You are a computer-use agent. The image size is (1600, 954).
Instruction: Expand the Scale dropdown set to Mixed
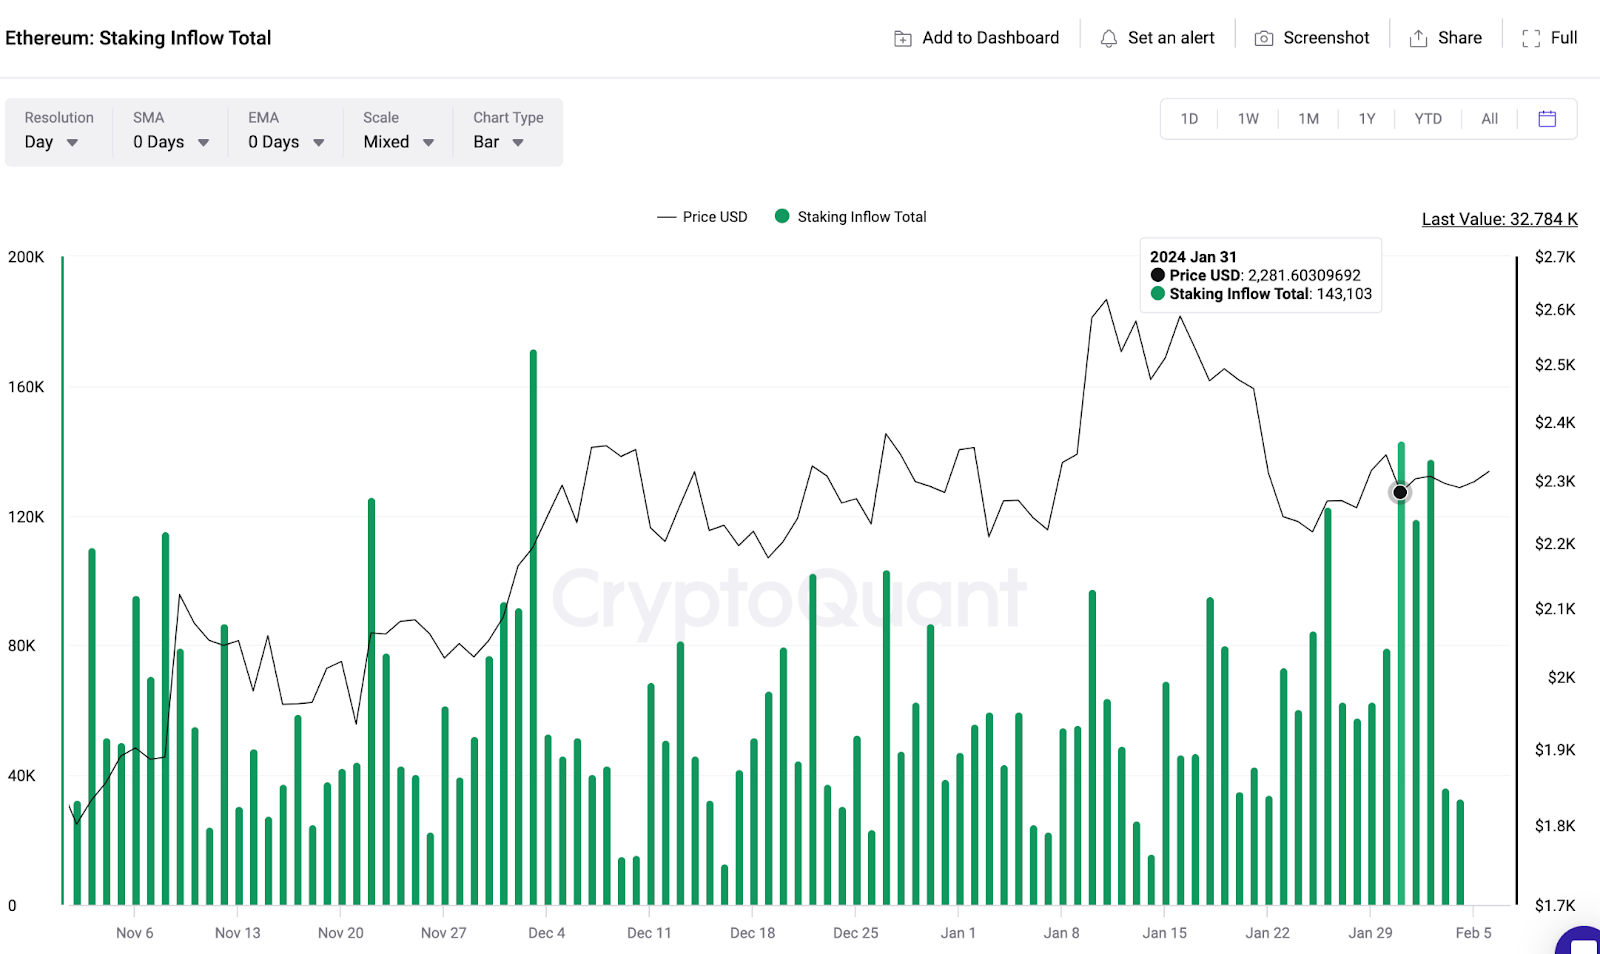[395, 141]
